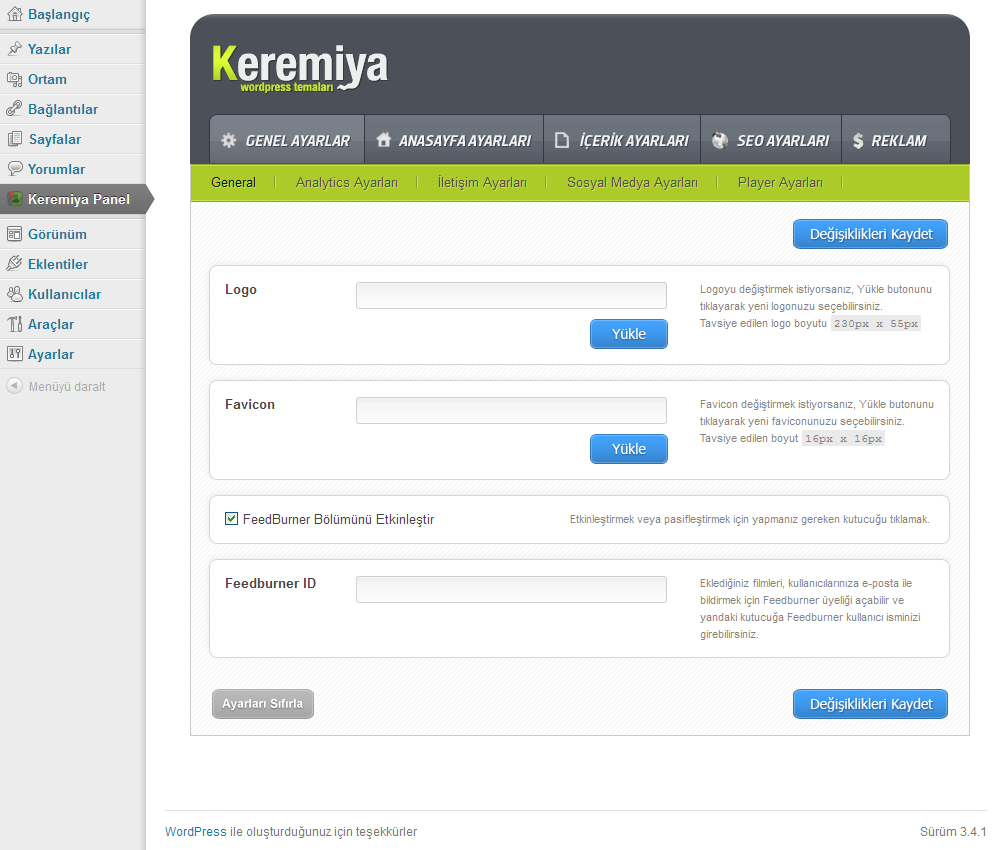Click the Menüyü daralt collapse arrow icon
Image resolution: width=1000 pixels, height=850 pixels.
[x=14, y=386]
